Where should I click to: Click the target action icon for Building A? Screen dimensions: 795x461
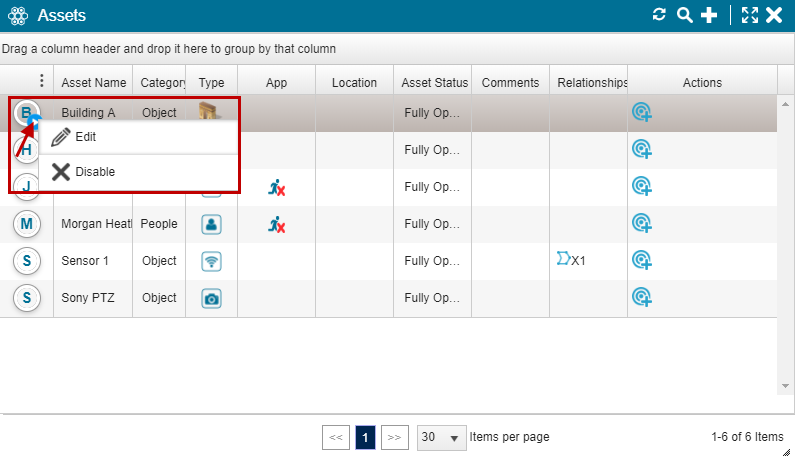click(642, 113)
